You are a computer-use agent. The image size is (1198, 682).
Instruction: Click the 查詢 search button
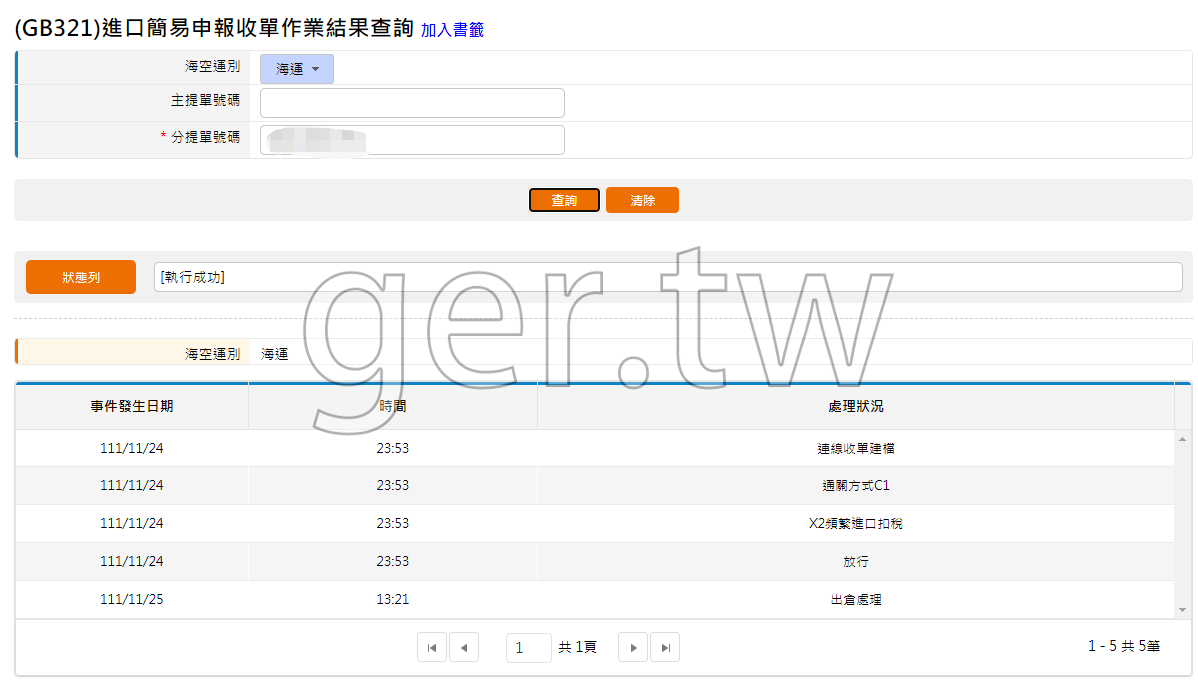point(564,200)
